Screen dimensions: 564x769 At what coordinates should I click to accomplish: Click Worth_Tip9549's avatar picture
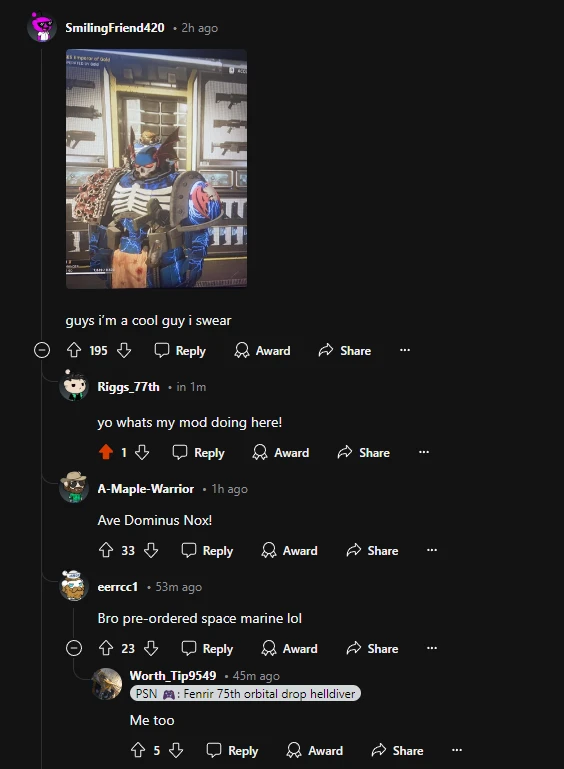[107, 684]
